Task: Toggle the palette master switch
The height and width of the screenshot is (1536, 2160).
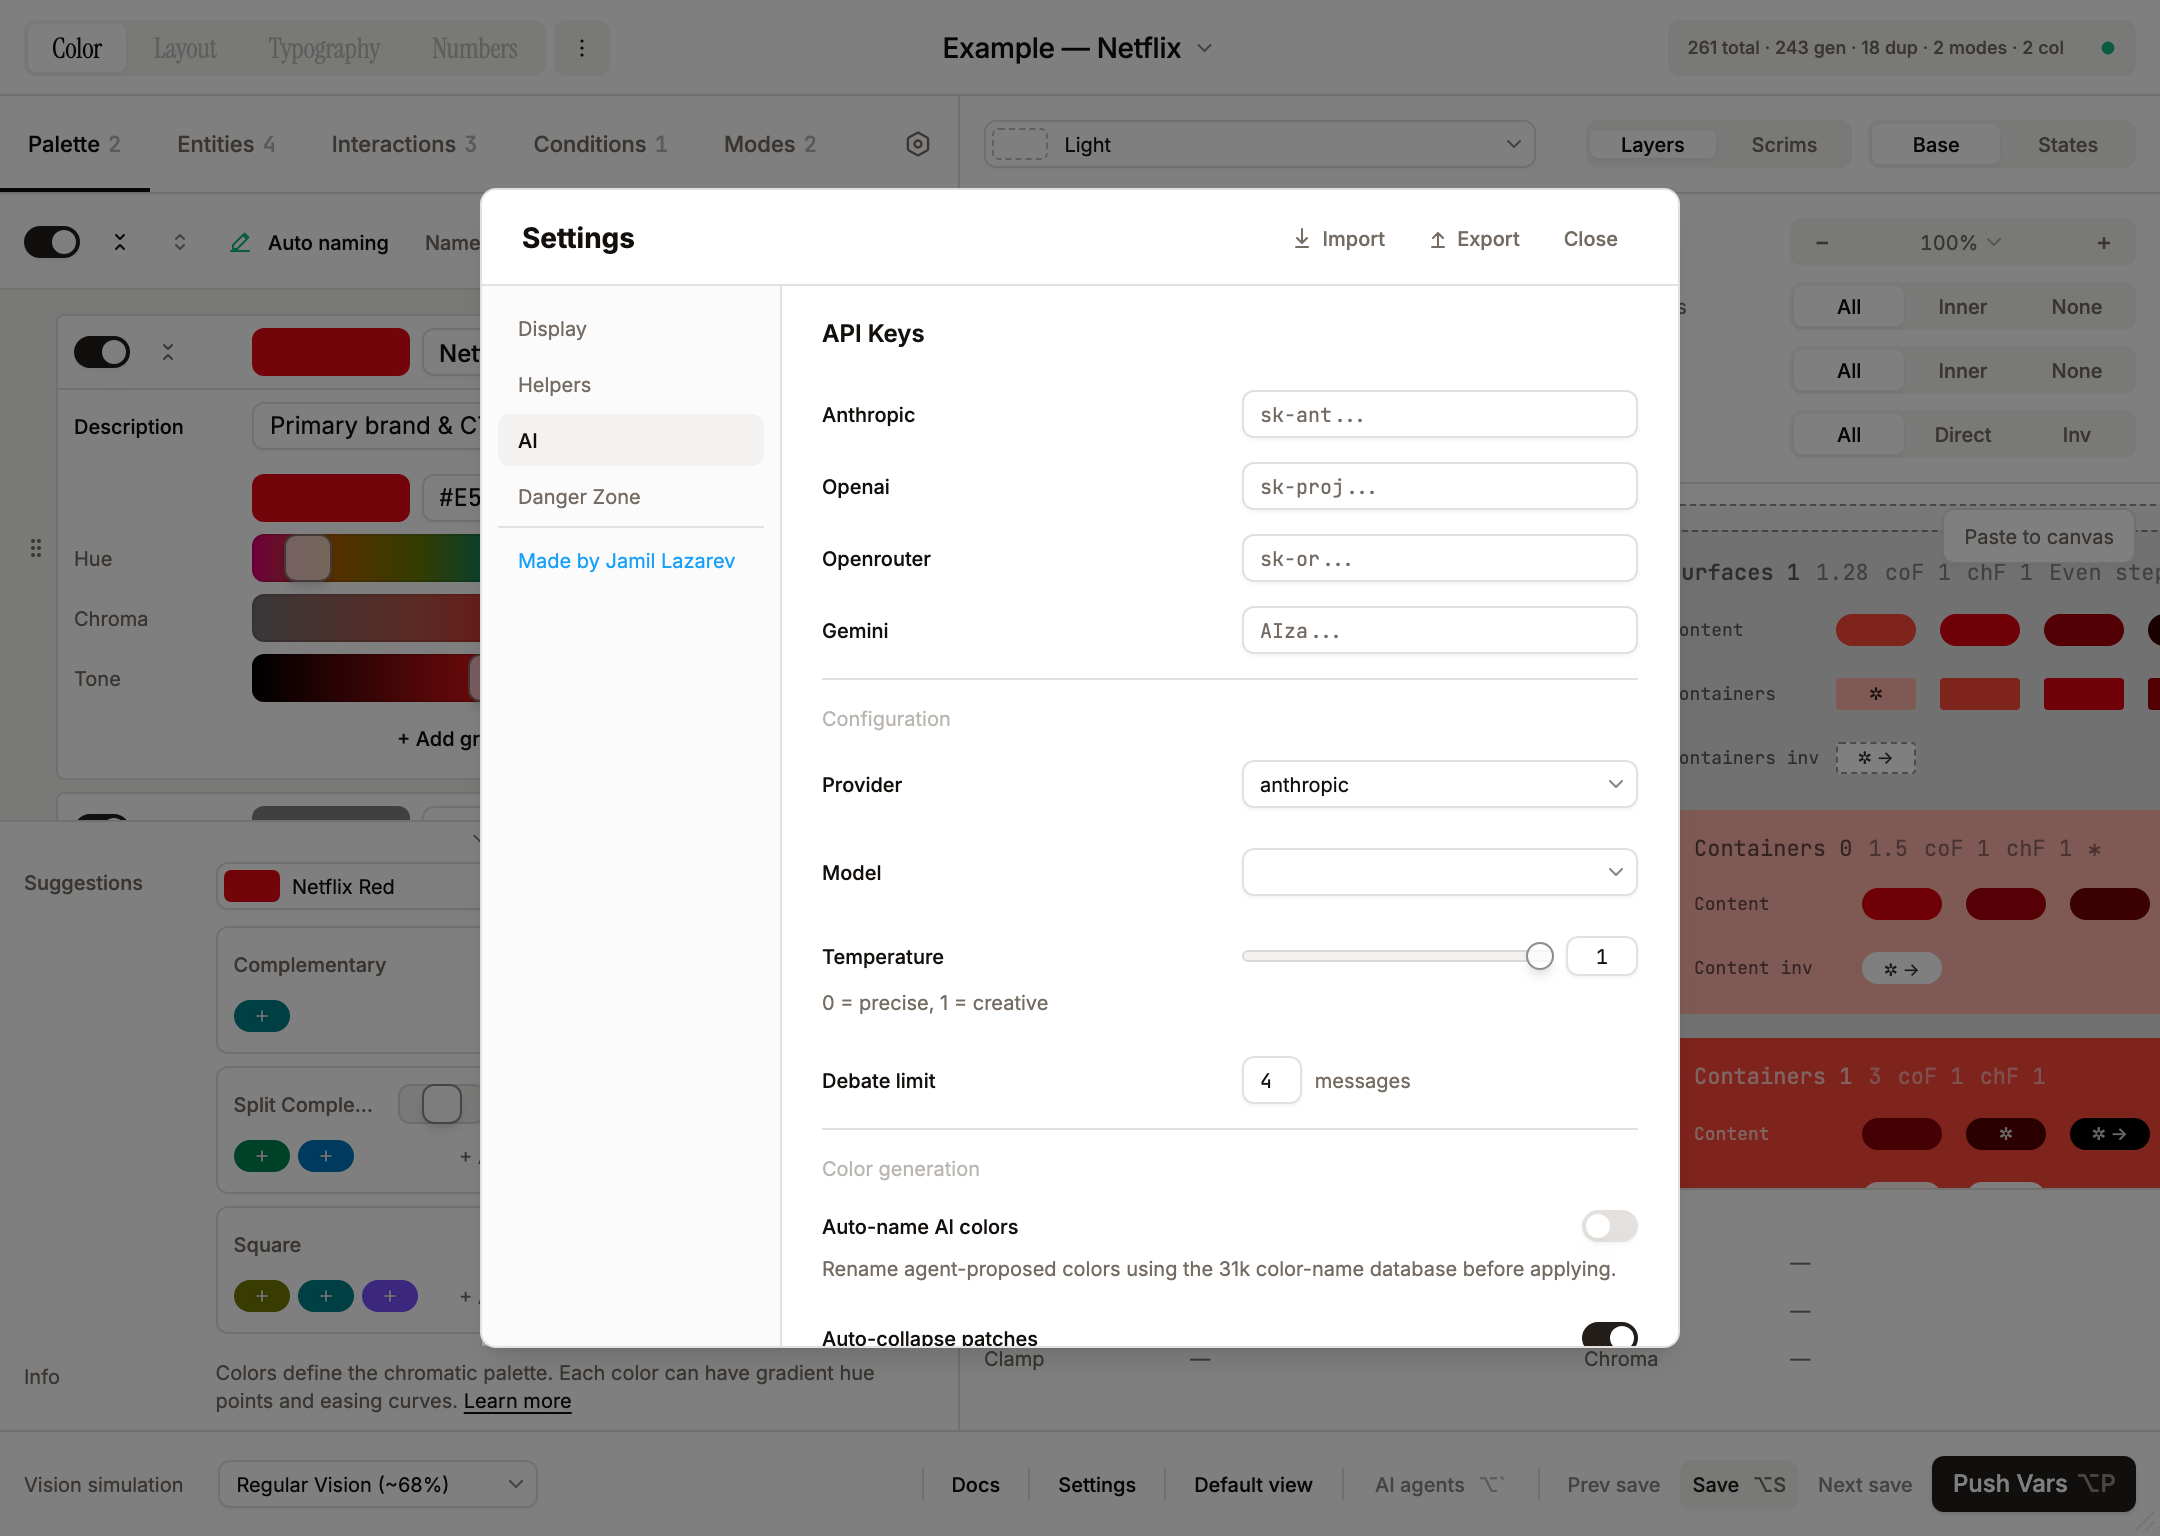Action: pos(52,242)
